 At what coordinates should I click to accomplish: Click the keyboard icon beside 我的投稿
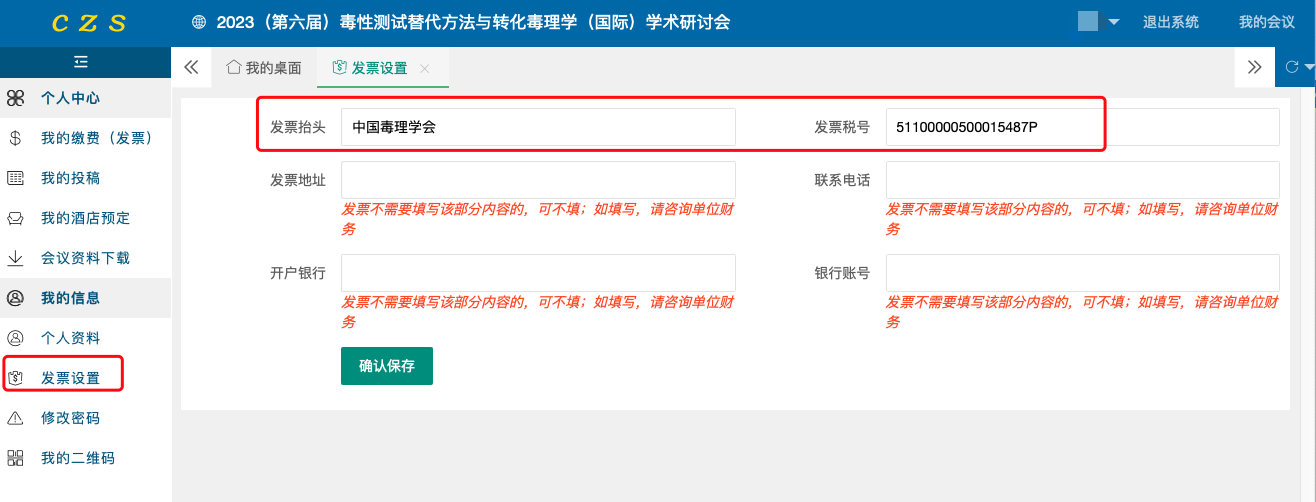[x=15, y=178]
